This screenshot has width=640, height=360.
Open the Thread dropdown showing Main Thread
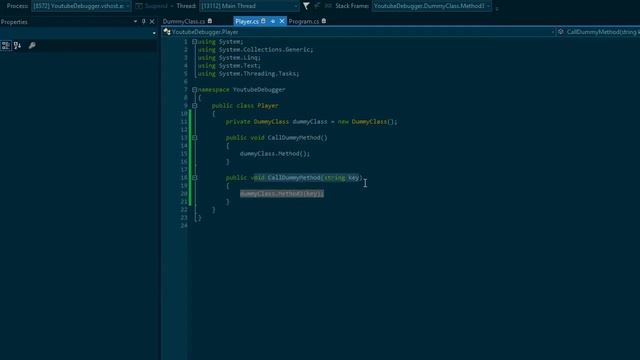[x=249, y=6]
